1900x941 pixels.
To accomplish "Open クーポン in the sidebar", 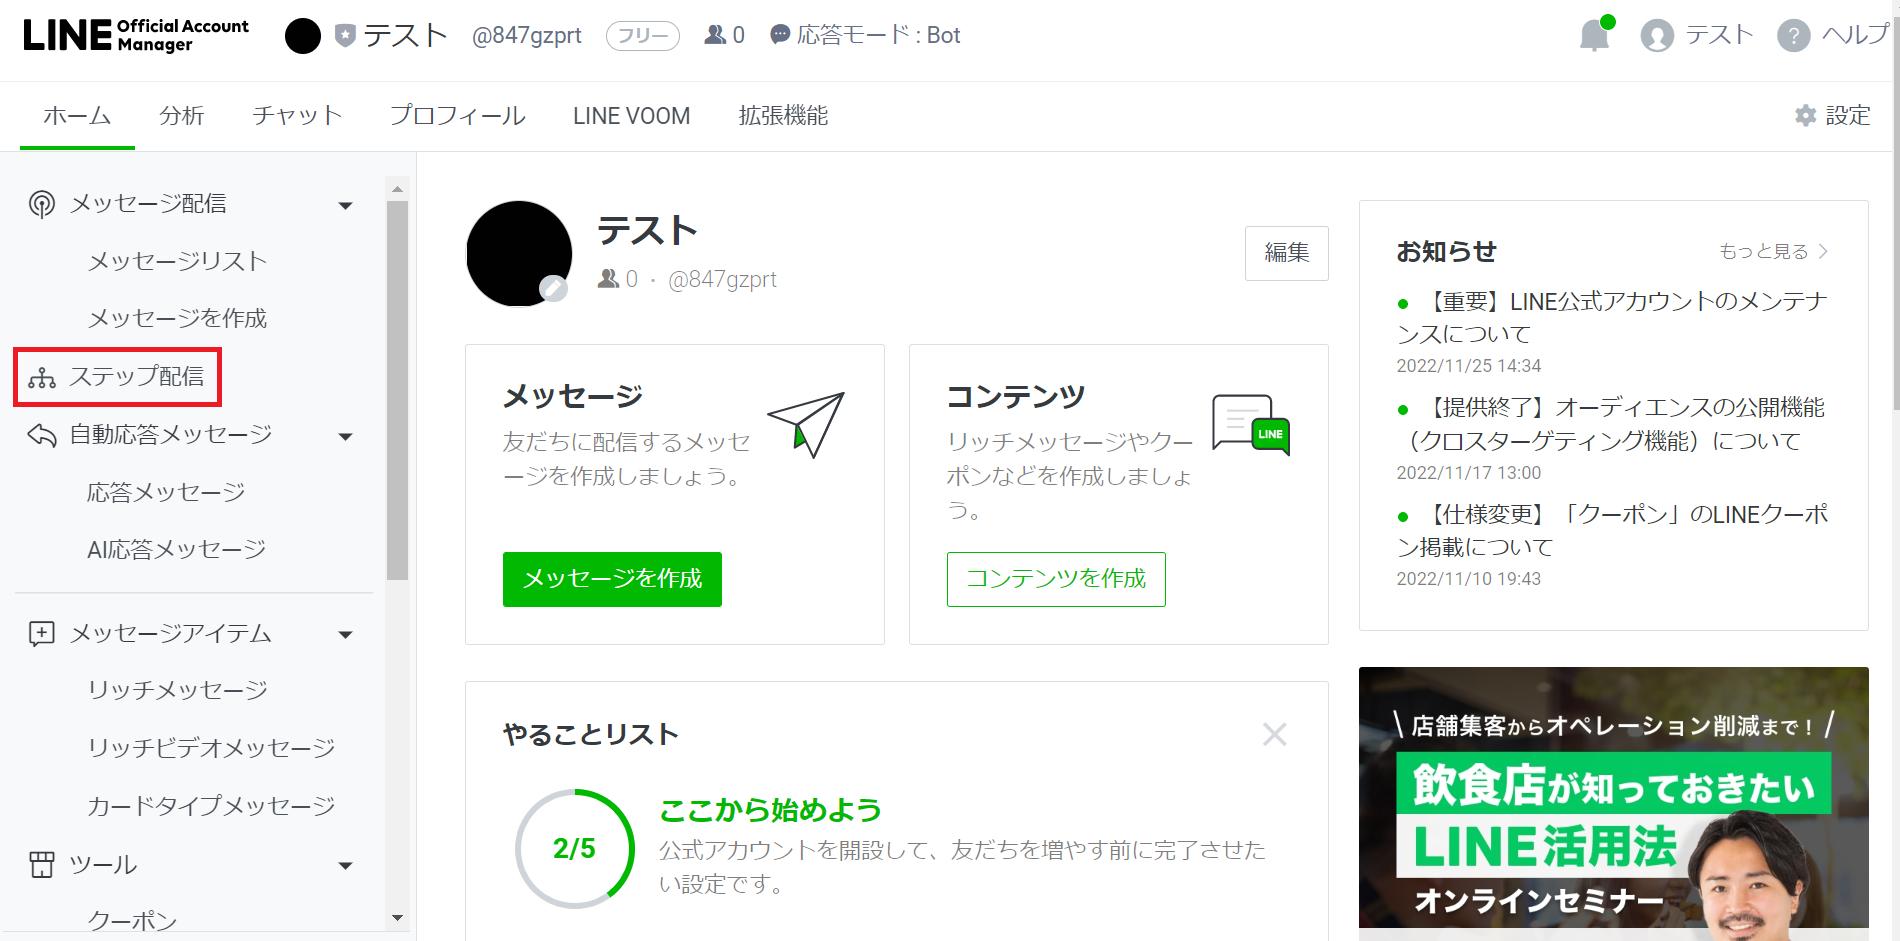I will coord(133,922).
